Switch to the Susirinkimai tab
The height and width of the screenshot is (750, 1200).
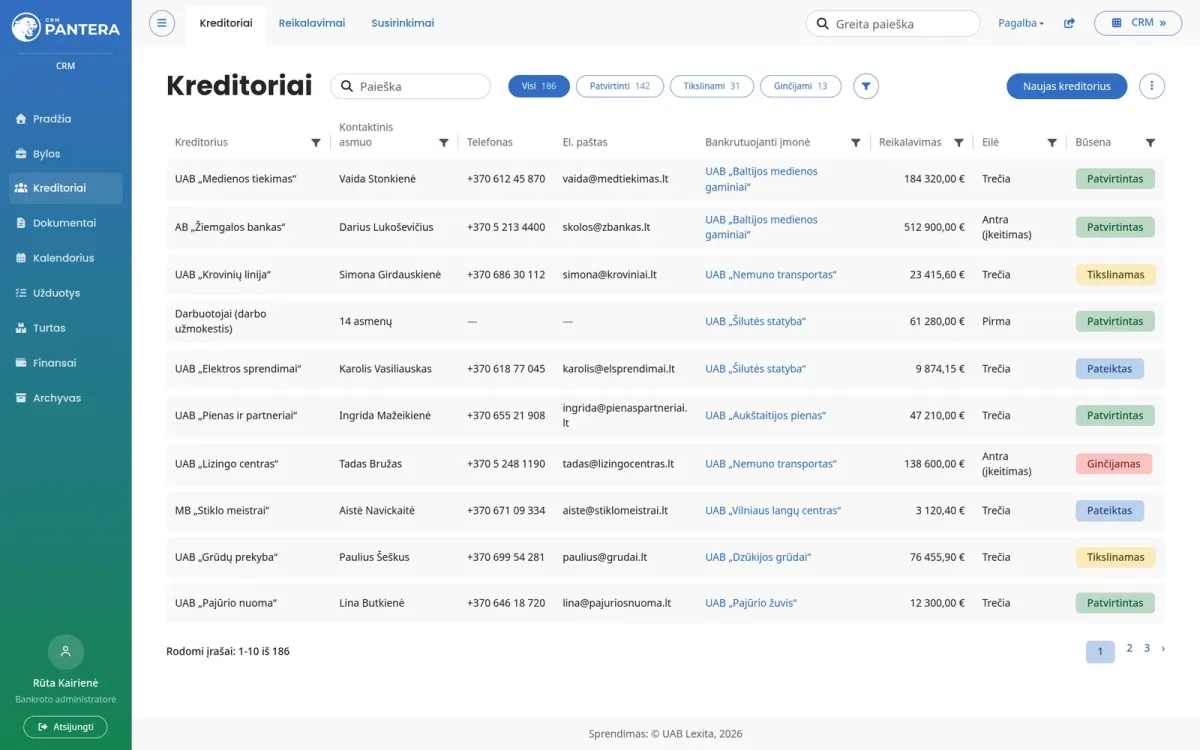click(x=403, y=23)
